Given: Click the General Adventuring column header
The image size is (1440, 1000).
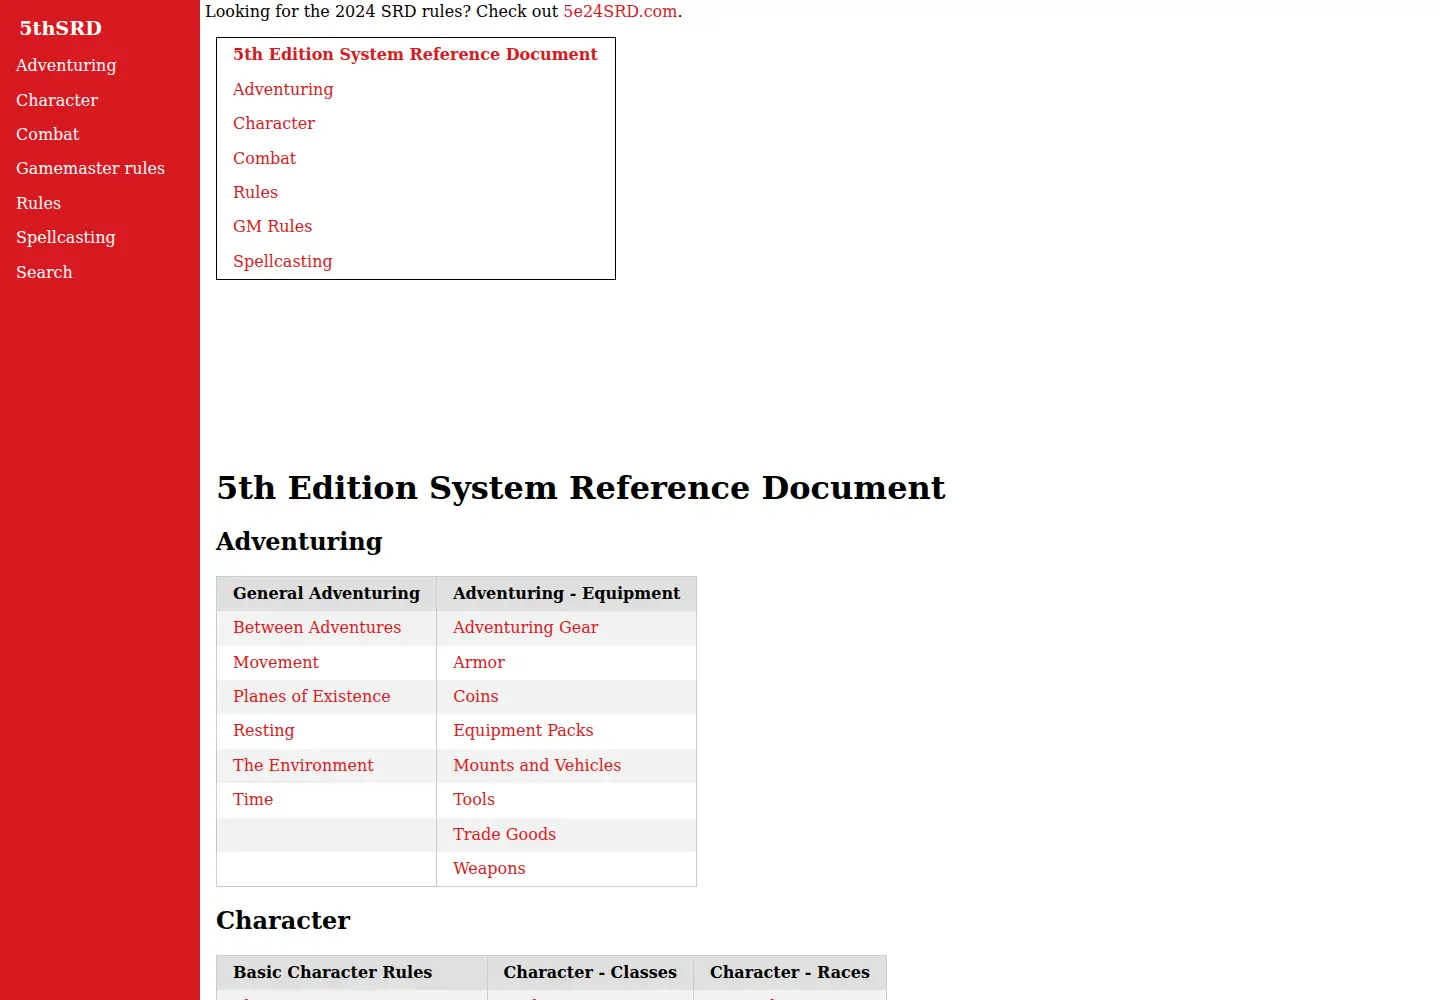Looking at the screenshot, I should click(x=326, y=593).
